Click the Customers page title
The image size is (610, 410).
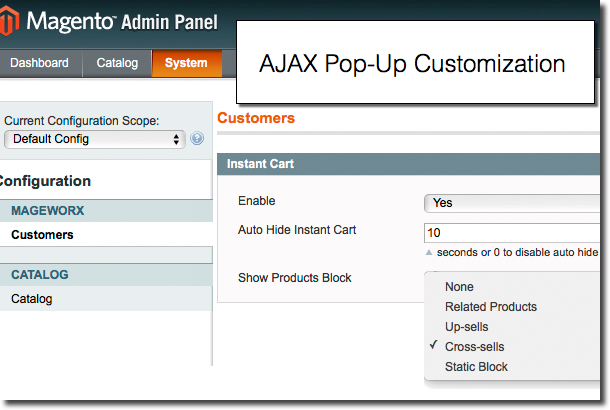click(256, 118)
